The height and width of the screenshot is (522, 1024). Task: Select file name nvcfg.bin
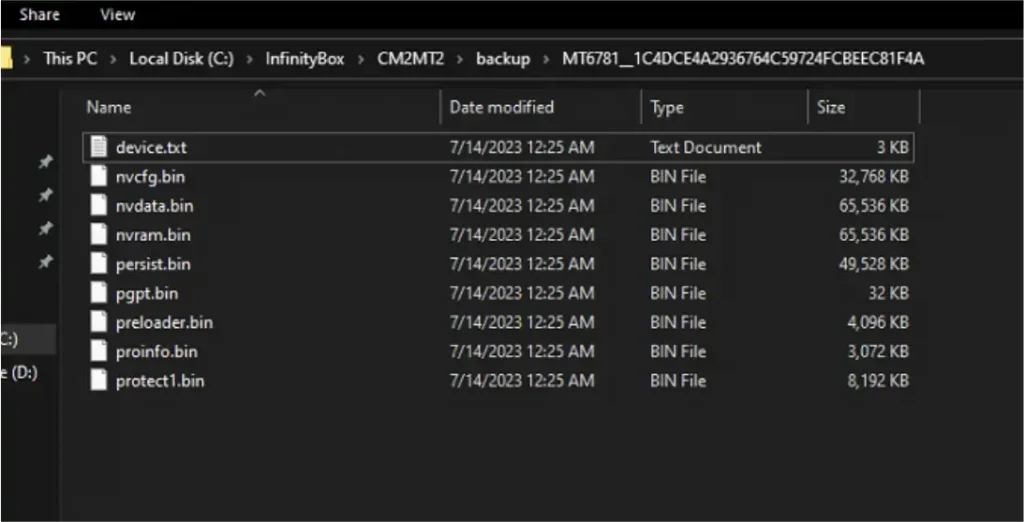point(152,176)
